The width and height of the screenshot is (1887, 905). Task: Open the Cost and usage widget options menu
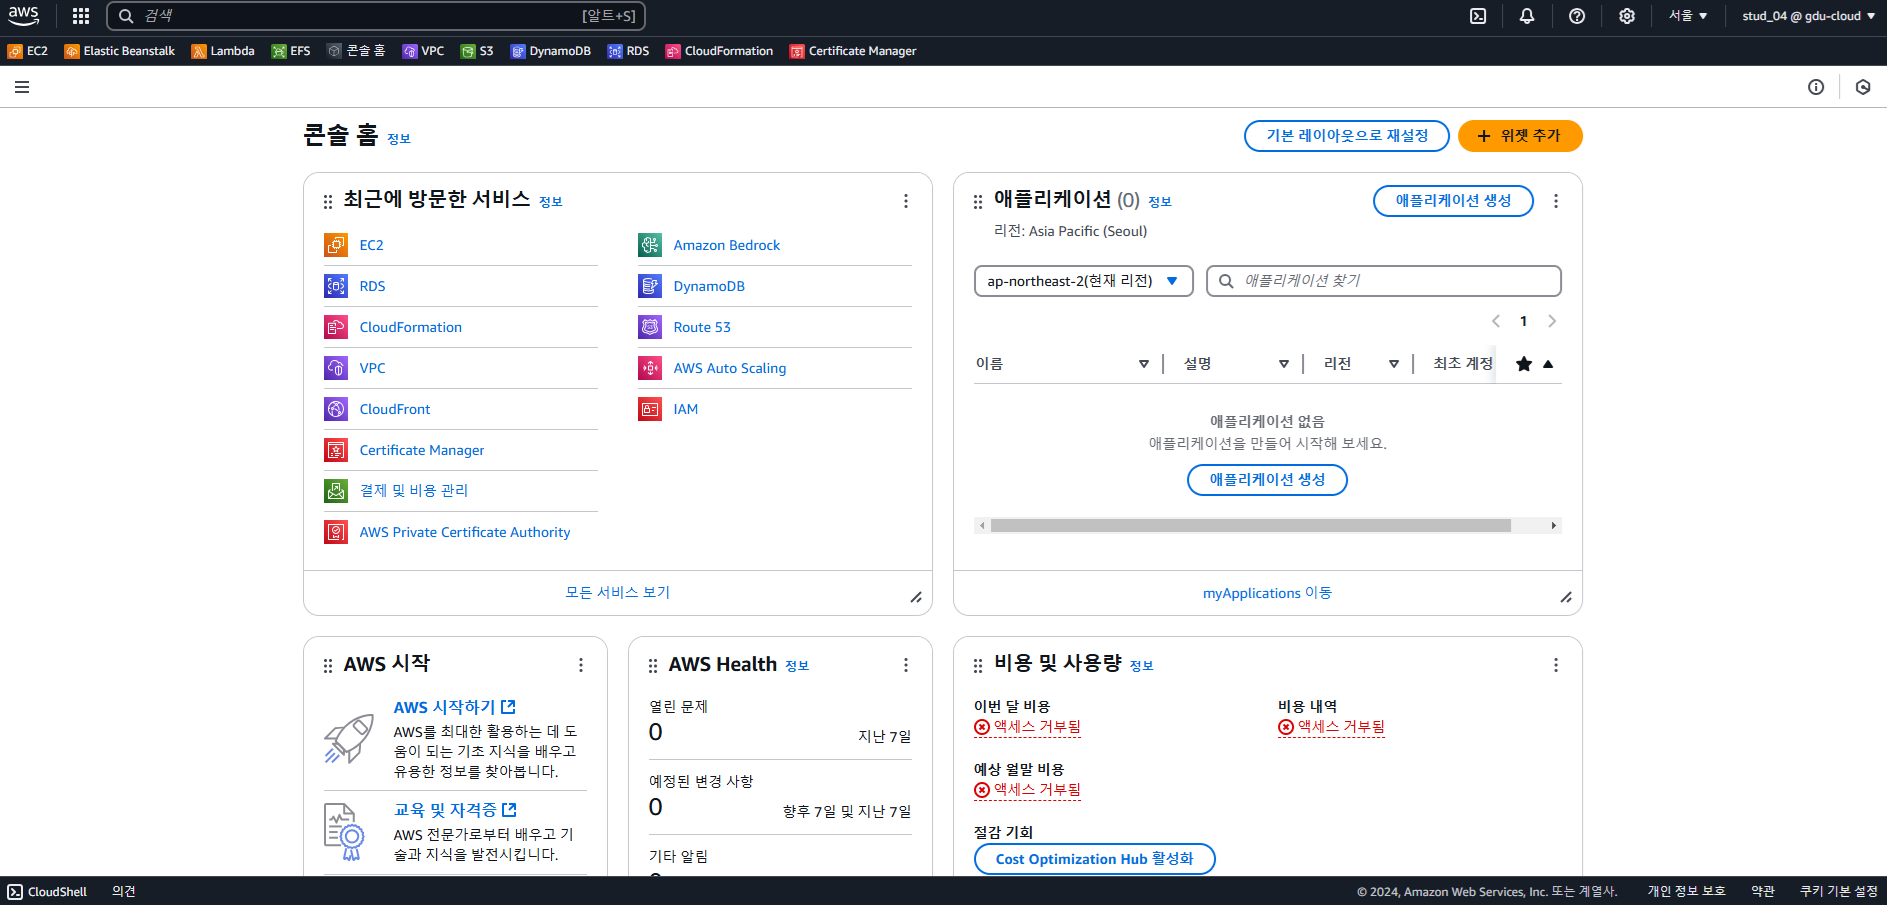click(x=1556, y=665)
